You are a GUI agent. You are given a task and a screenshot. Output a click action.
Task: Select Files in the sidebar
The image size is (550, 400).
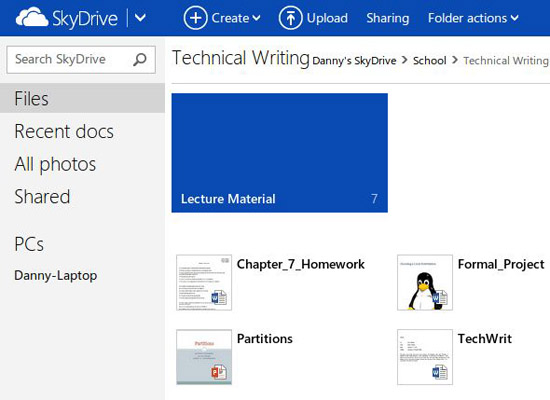point(82,98)
